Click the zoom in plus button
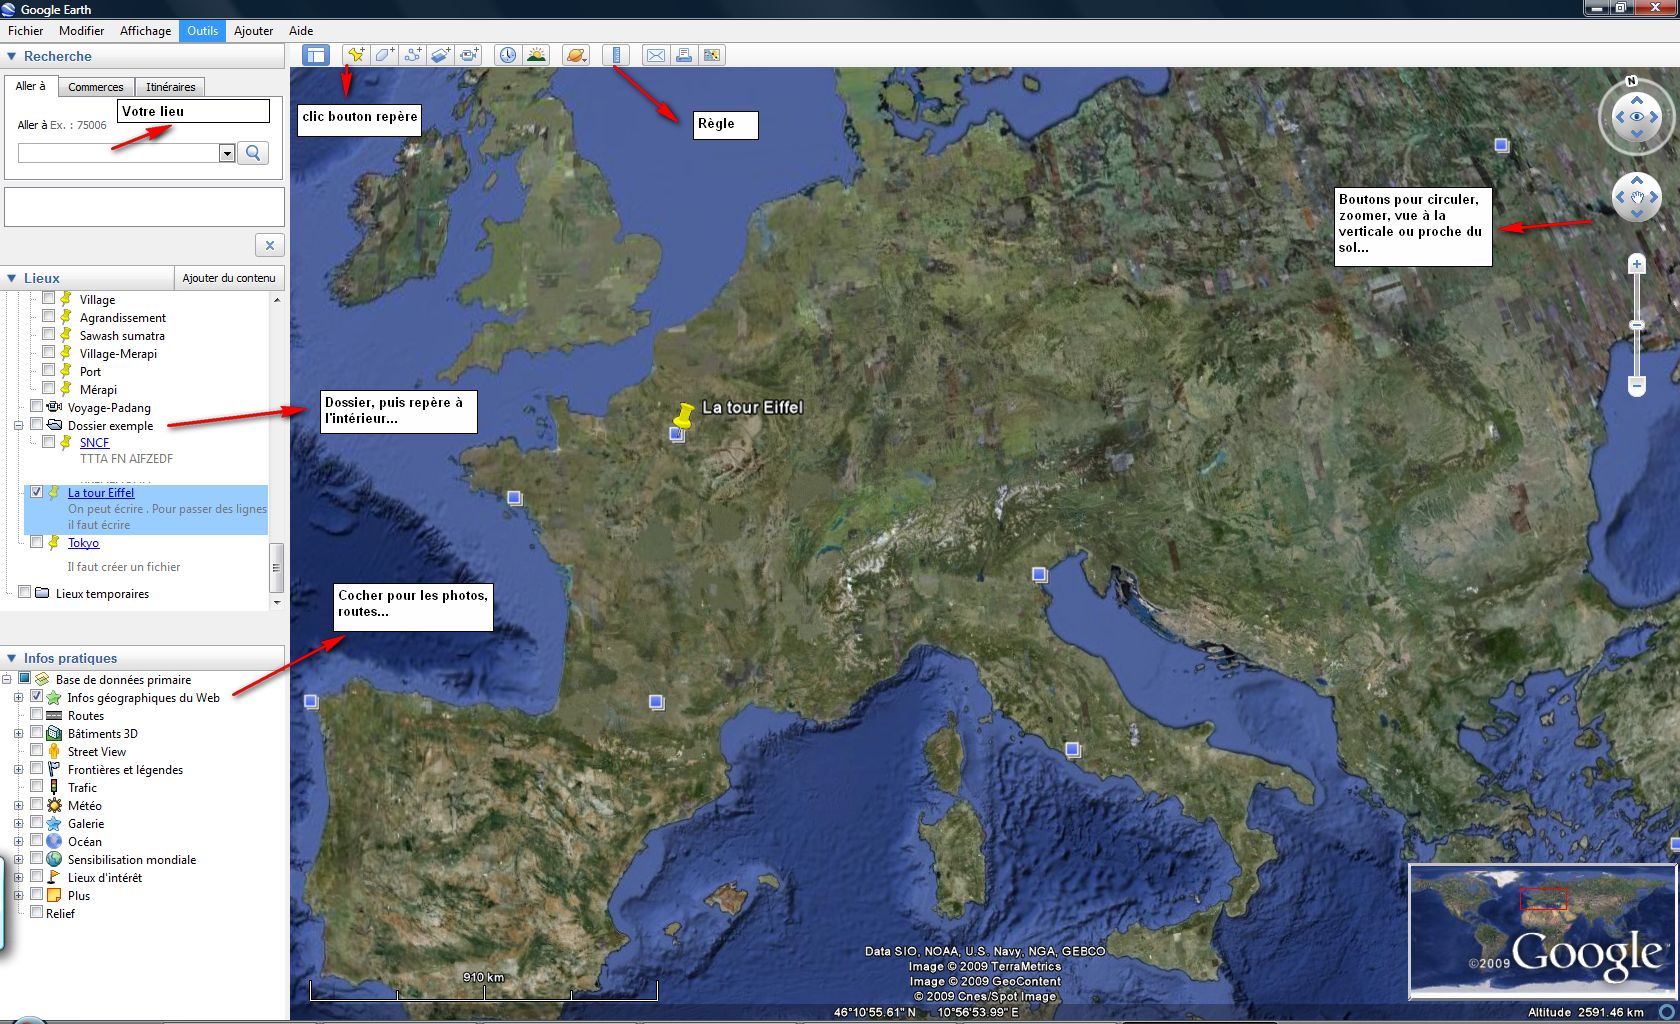 point(1637,264)
